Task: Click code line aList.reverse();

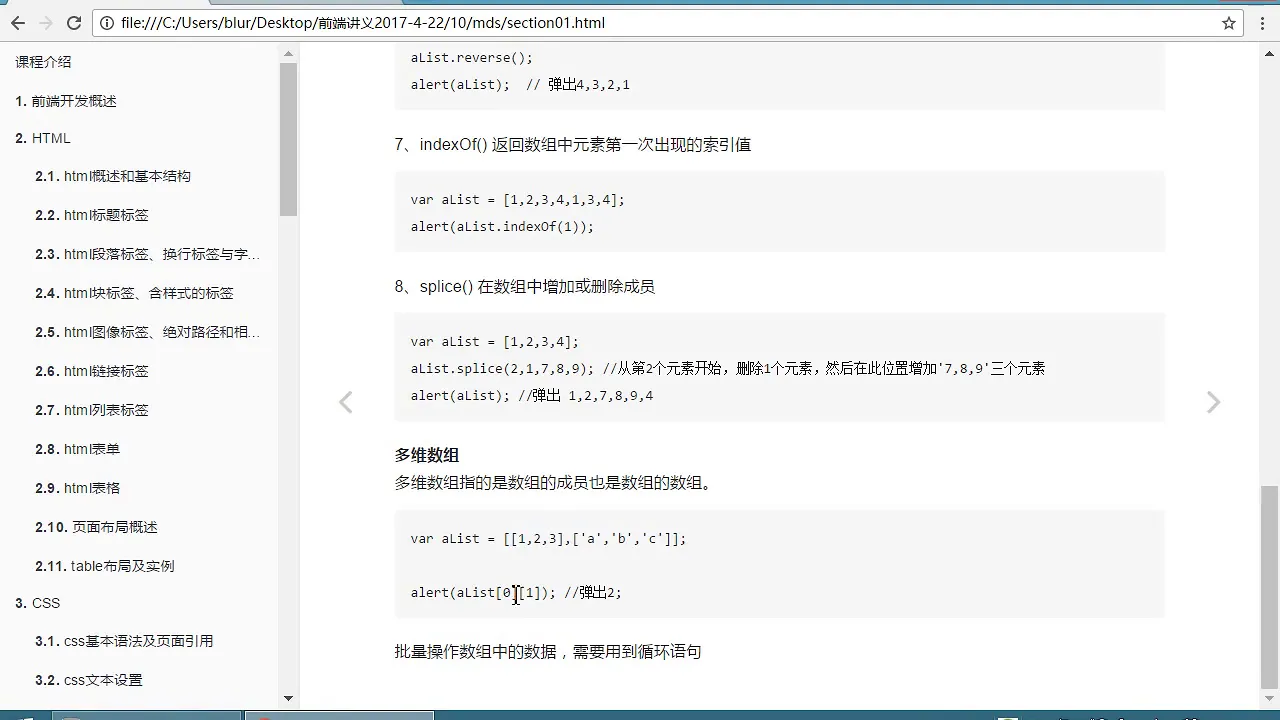Action: [472, 58]
